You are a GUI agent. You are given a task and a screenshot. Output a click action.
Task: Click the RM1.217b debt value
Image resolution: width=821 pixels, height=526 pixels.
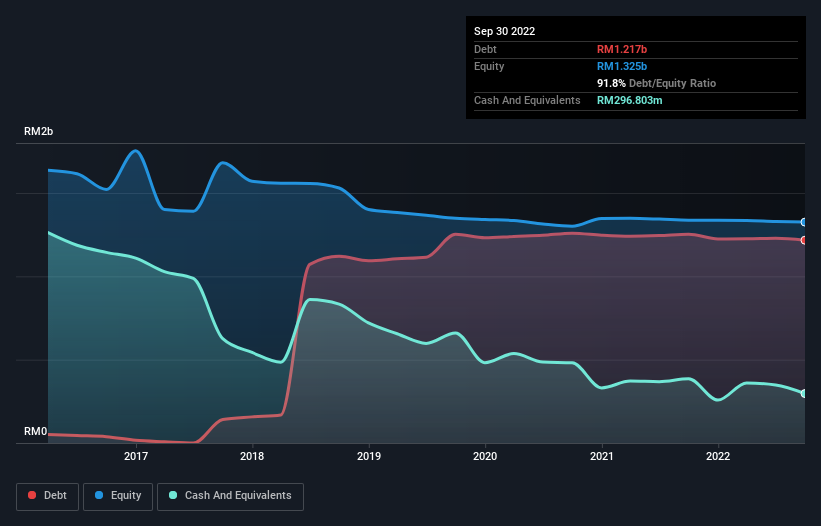(x=622, y=49)
